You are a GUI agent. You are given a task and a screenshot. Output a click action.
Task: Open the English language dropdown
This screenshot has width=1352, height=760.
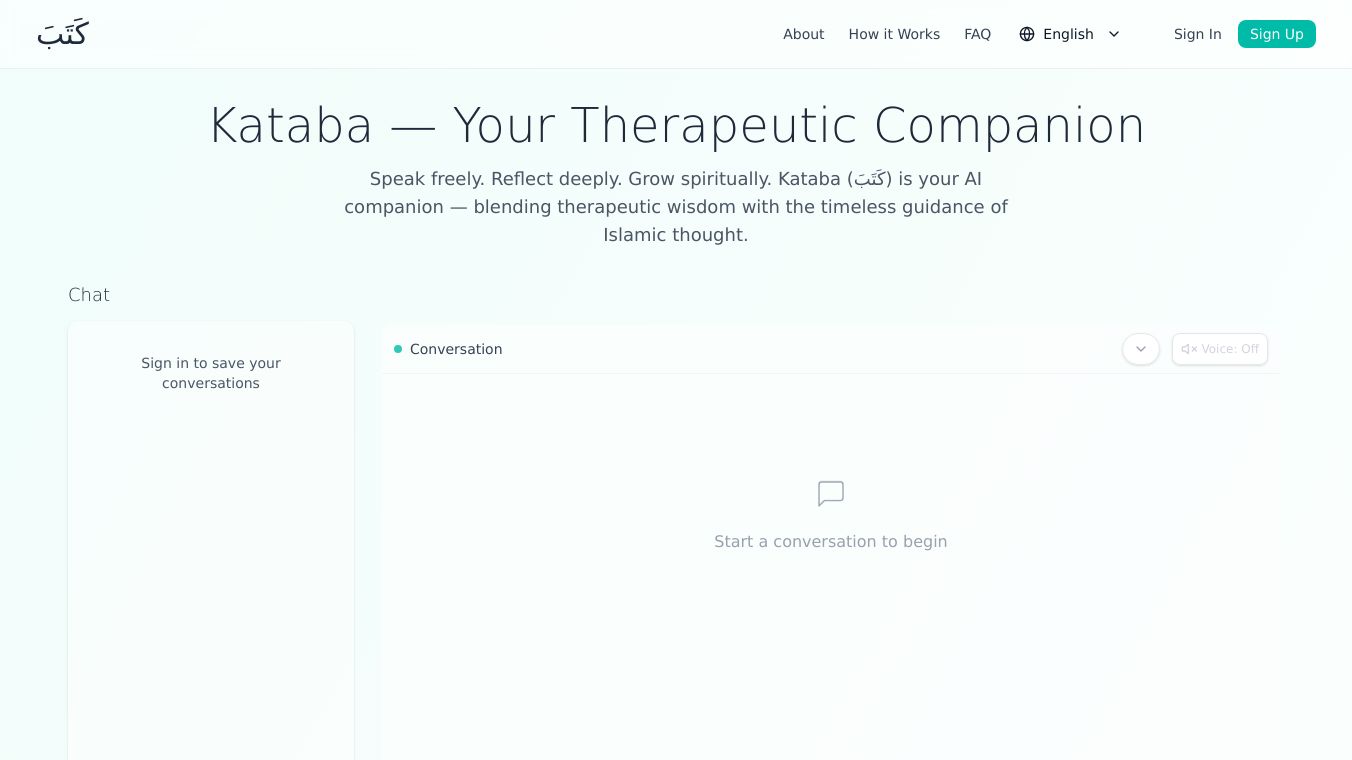coord(1068,34)
